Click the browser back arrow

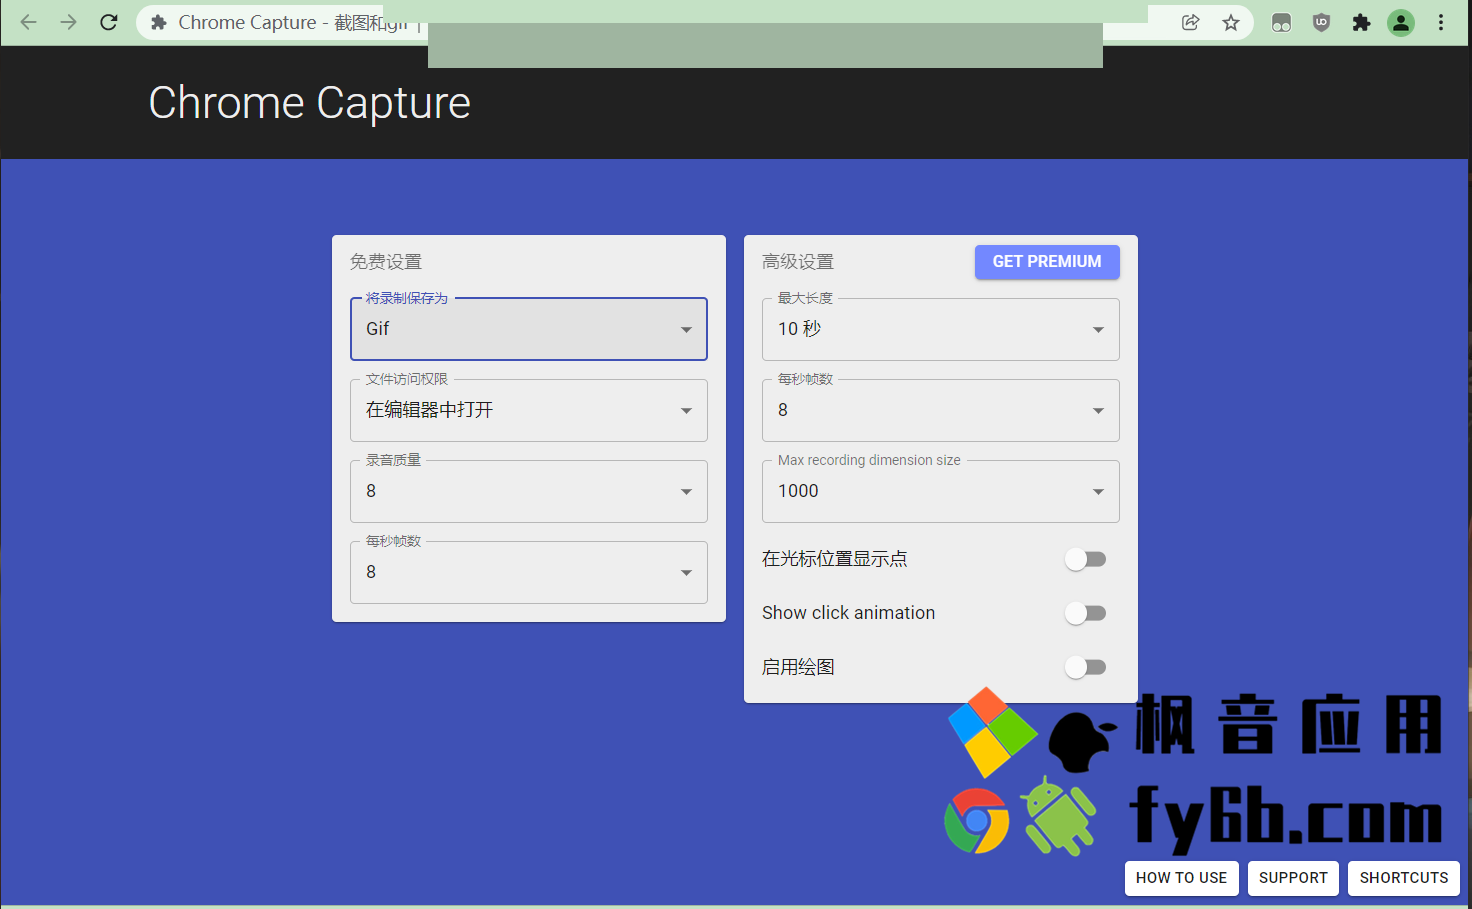pyautogui.click(x=28, y=22)
